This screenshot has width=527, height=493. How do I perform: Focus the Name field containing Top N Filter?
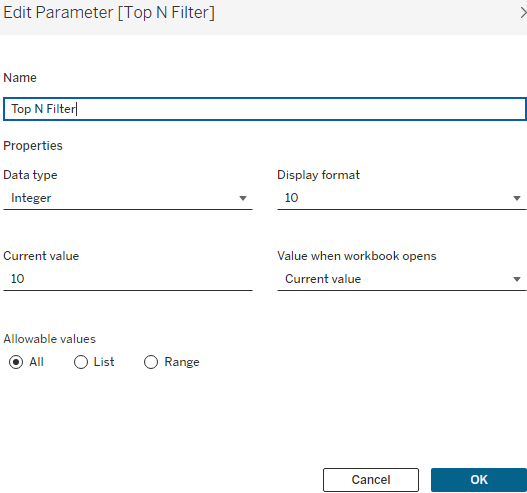point(265,109)
